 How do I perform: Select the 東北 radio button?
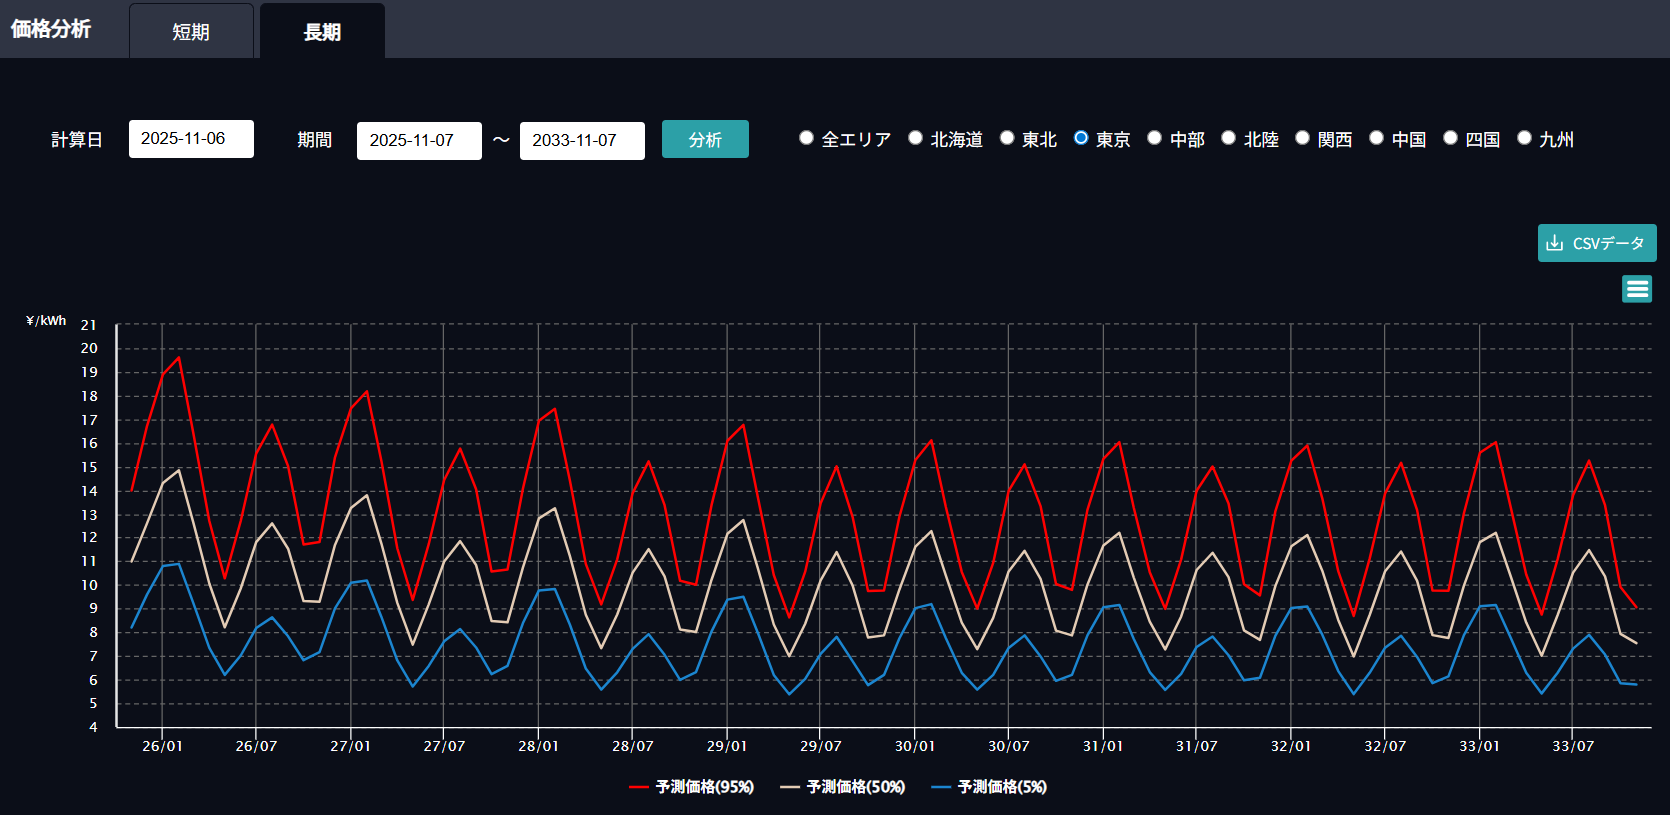pos(1007,138)
